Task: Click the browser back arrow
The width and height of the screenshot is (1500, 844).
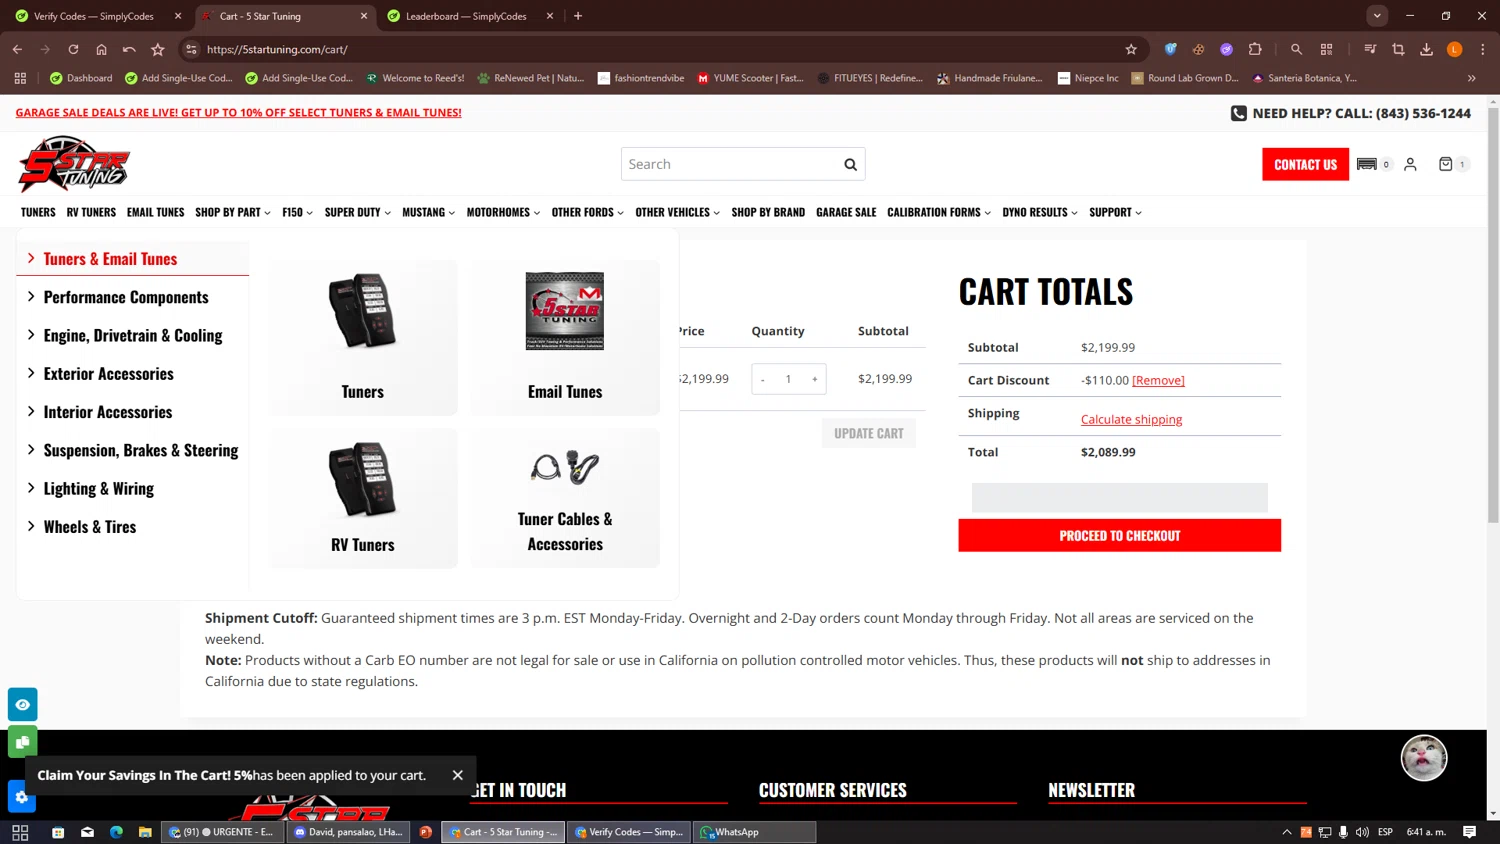Action: click(x=17, y=49)
